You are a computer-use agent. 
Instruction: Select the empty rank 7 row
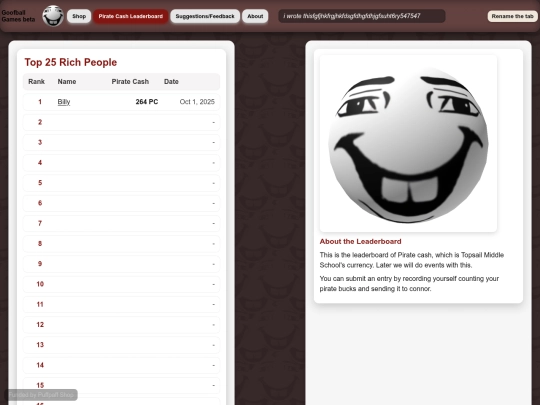pos(121,224)
